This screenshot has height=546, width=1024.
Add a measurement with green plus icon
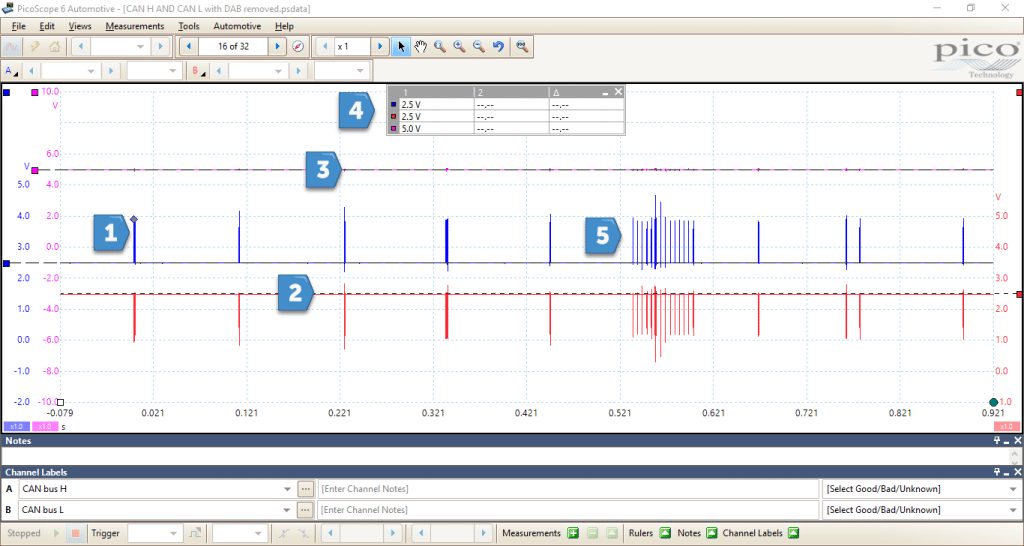click(x=573, y=533)
